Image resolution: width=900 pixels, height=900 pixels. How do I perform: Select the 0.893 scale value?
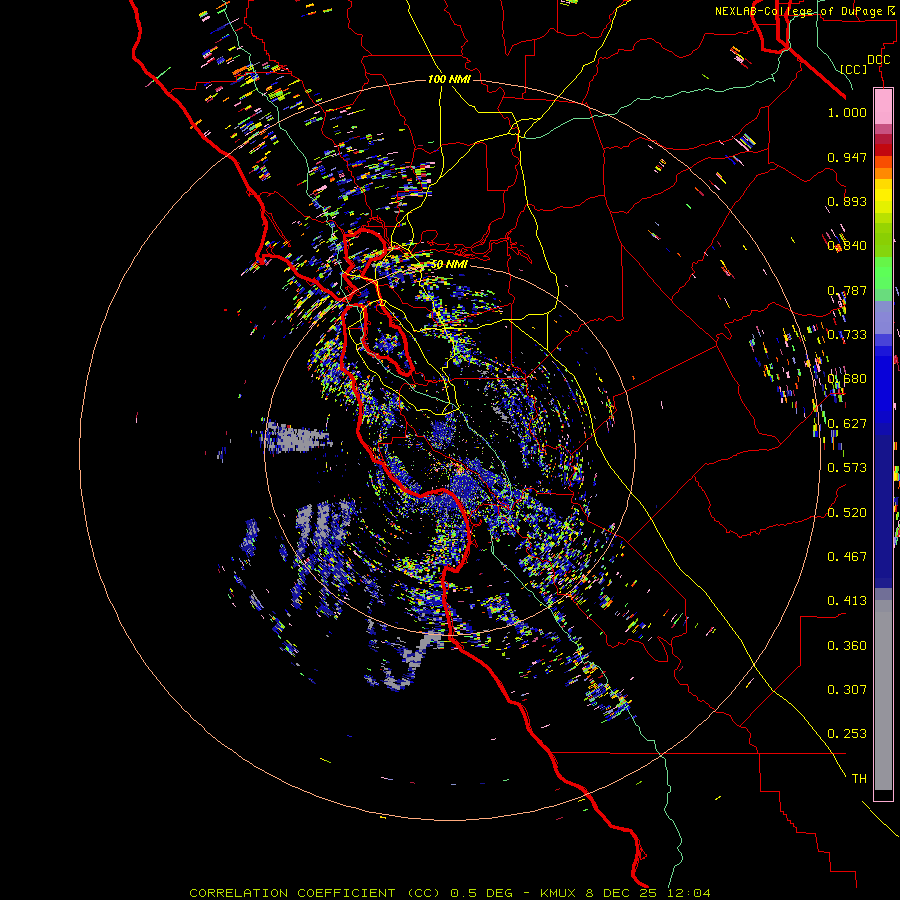[x=847, y=201]
